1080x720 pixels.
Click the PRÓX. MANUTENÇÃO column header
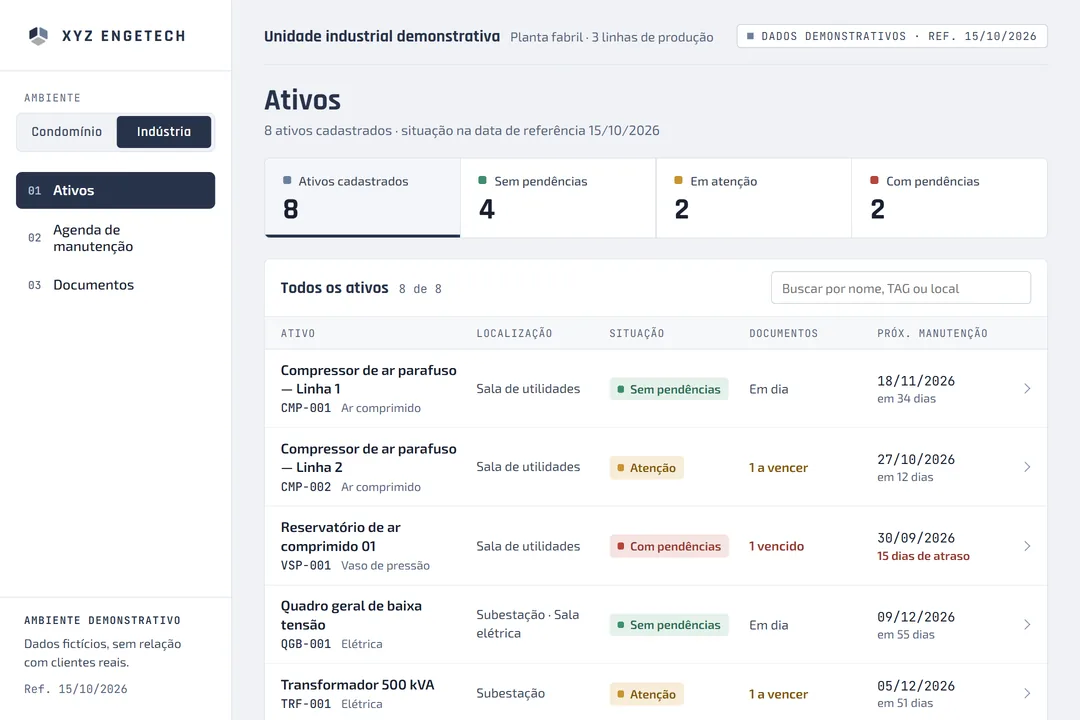tap(932, 333)
